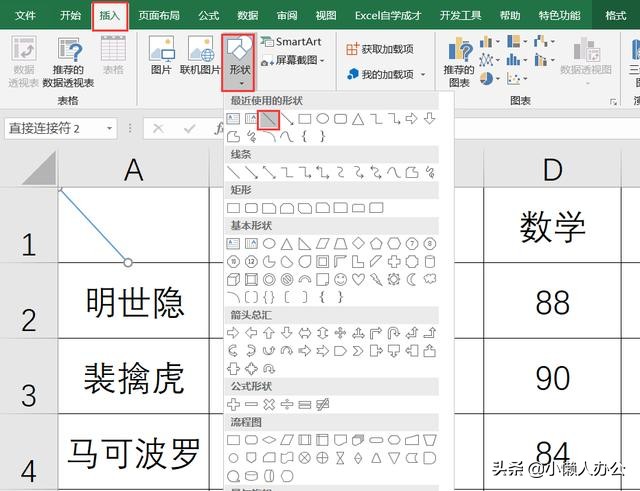The height and width of the screenshot is (491, 640).
Task: Pick the not-equal sign formula shape
Action: click(x=322, y=404)
